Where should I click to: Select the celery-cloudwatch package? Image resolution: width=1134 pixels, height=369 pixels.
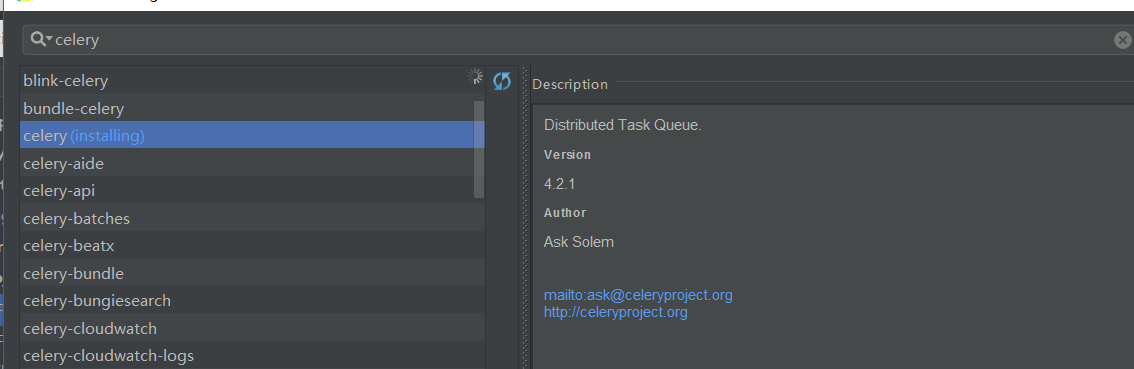252,328
